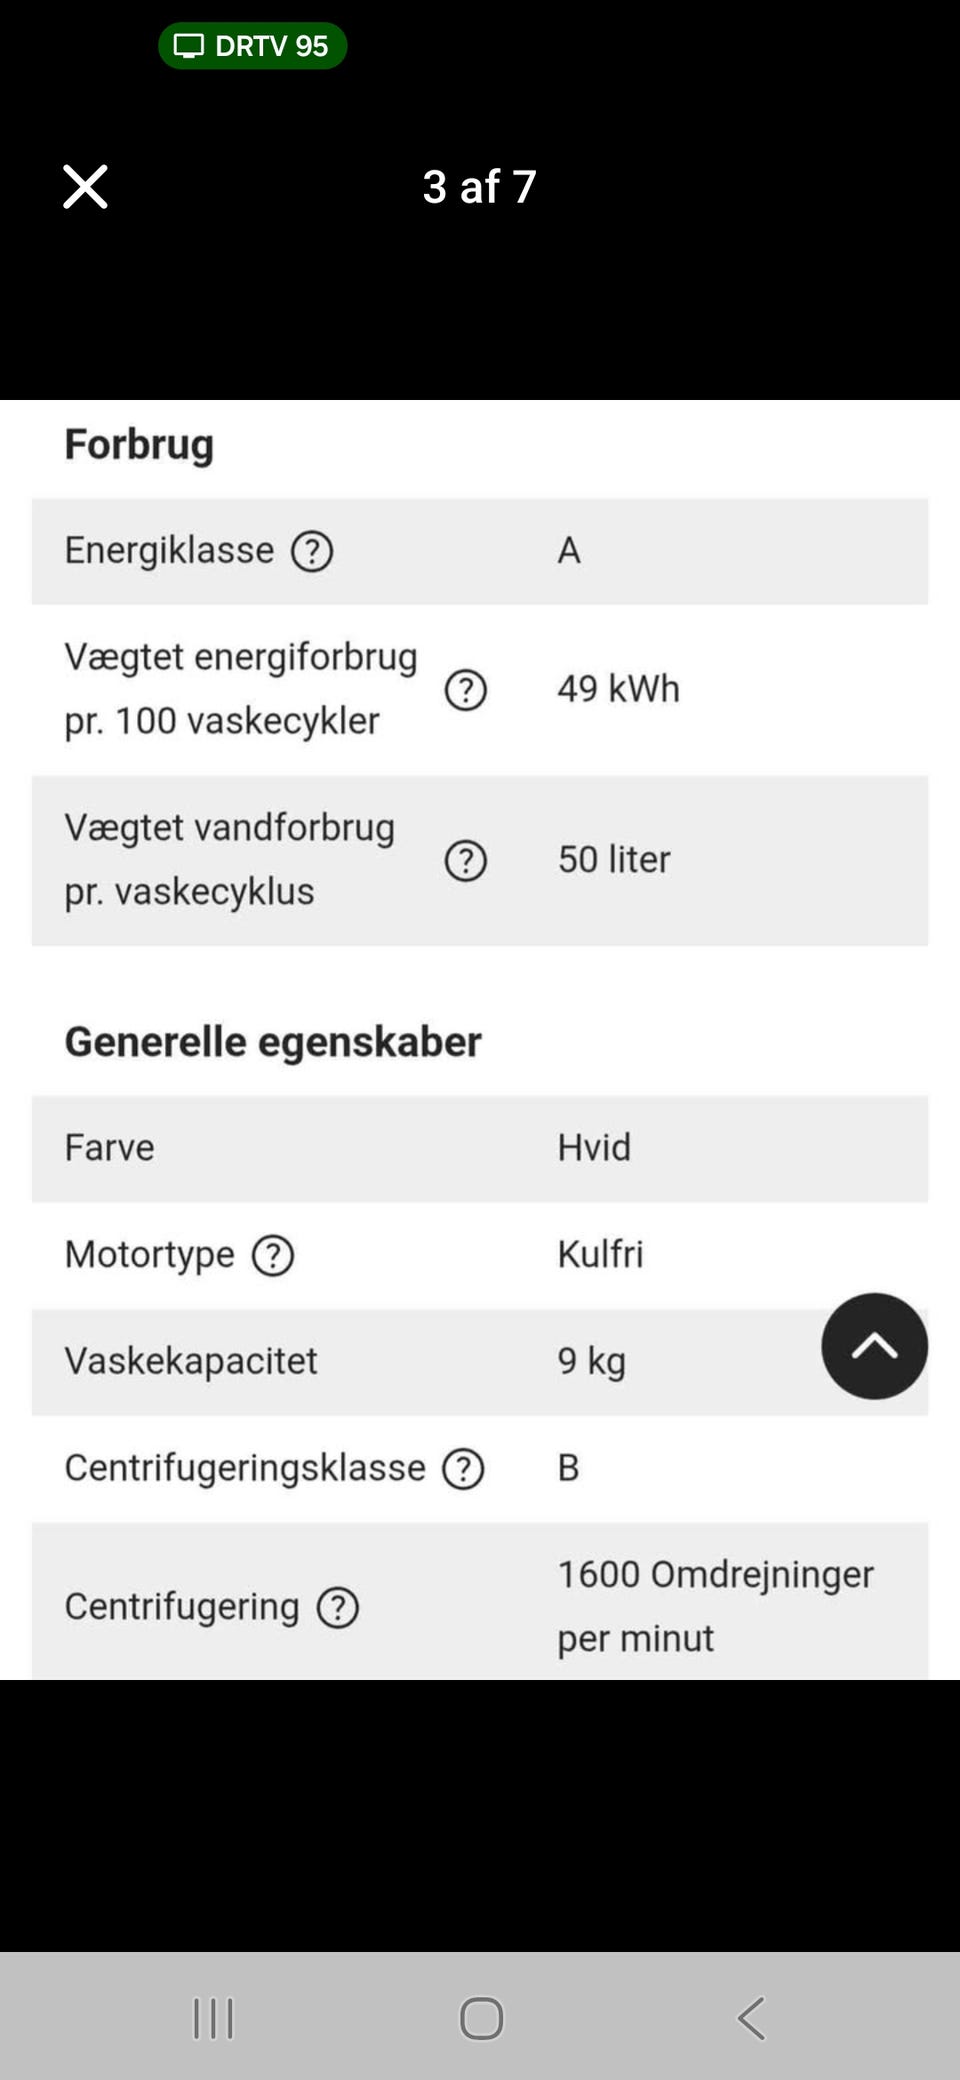
Task: Tap the Android back arrow
Action: pos(752,2018)
